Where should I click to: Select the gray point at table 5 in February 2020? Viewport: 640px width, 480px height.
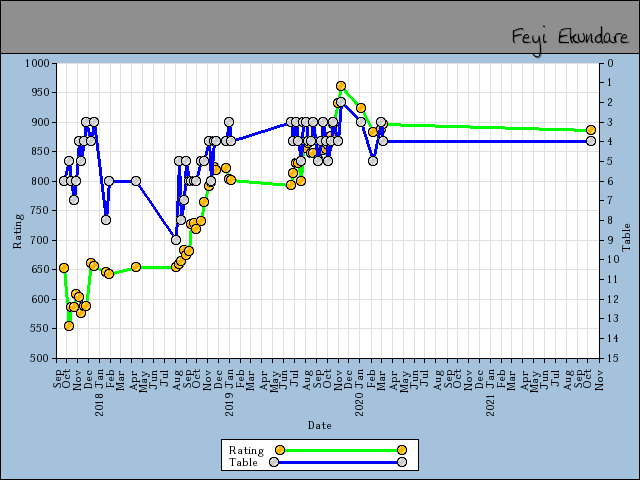tap(373, 161)
